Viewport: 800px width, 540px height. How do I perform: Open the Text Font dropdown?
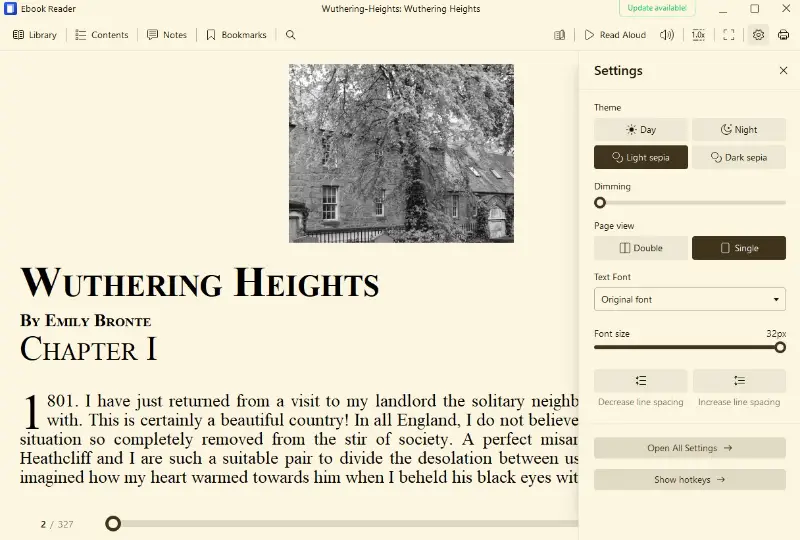689,300
